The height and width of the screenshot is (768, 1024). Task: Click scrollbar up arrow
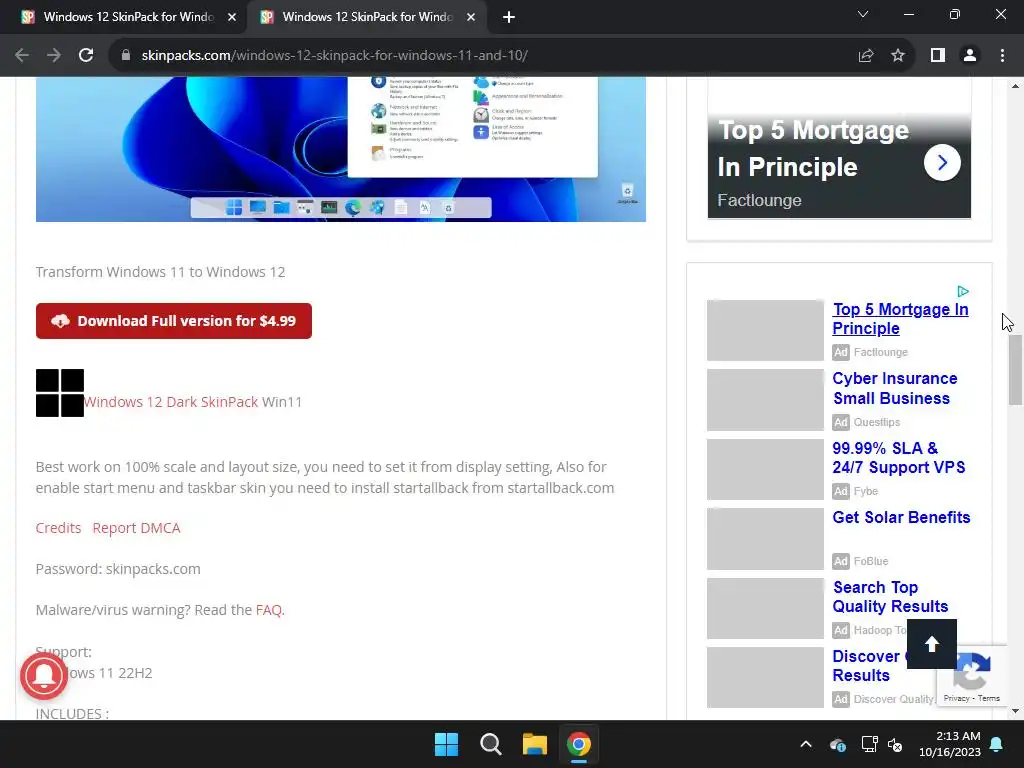[1015, 86]
